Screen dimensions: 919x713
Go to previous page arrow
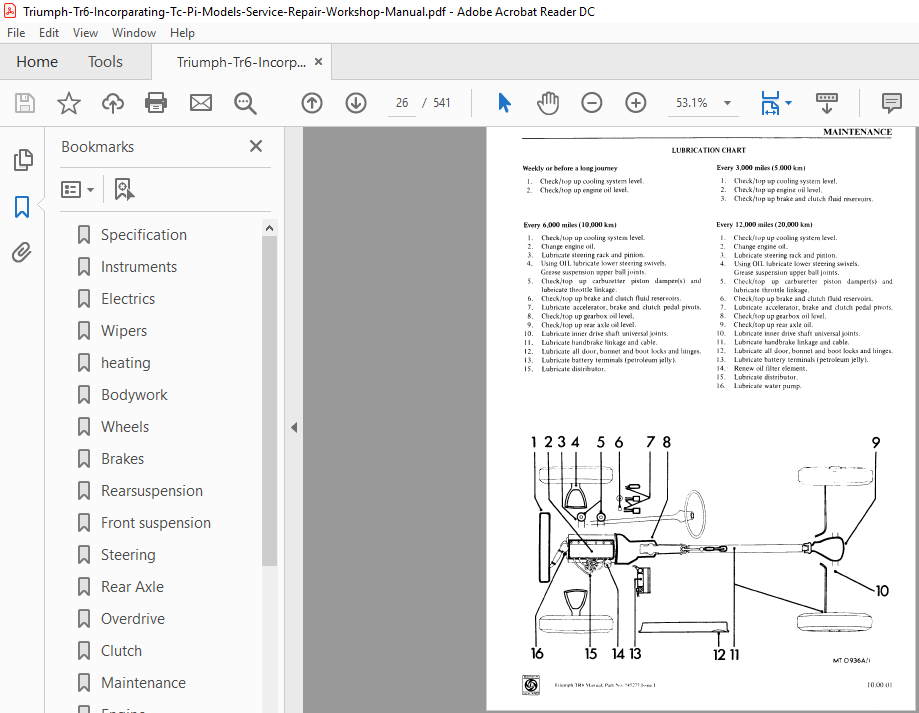312,103
